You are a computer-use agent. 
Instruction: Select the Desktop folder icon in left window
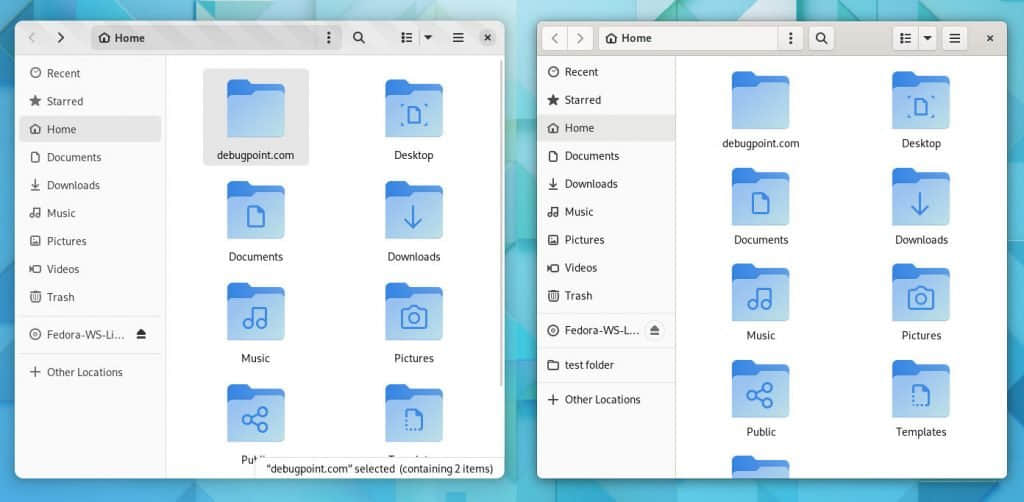(x=413, y=108)
